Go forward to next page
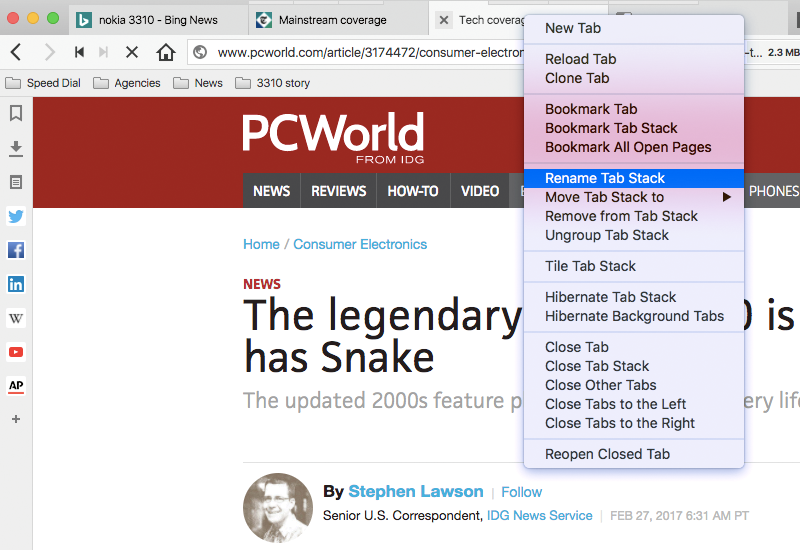800x550 pixels. point(49,52)
